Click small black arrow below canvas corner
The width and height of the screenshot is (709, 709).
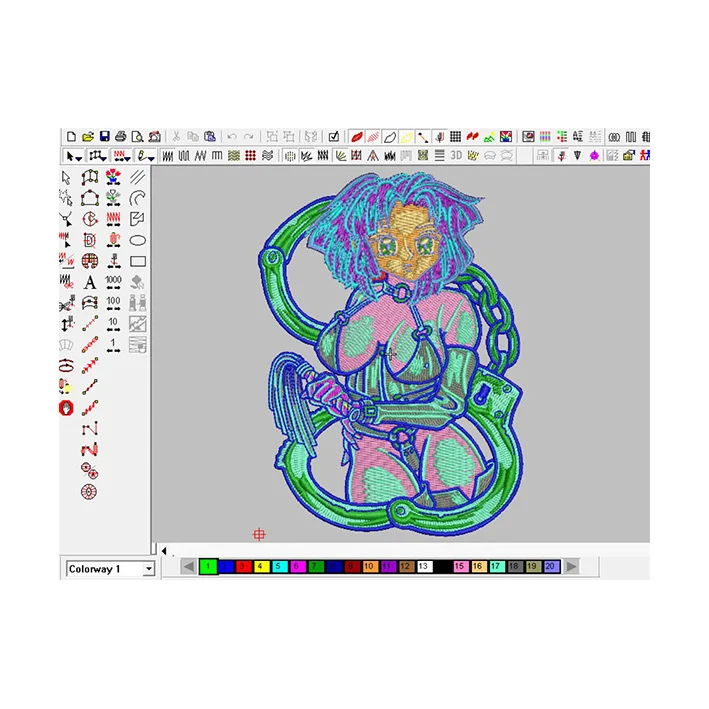(164, 551)
